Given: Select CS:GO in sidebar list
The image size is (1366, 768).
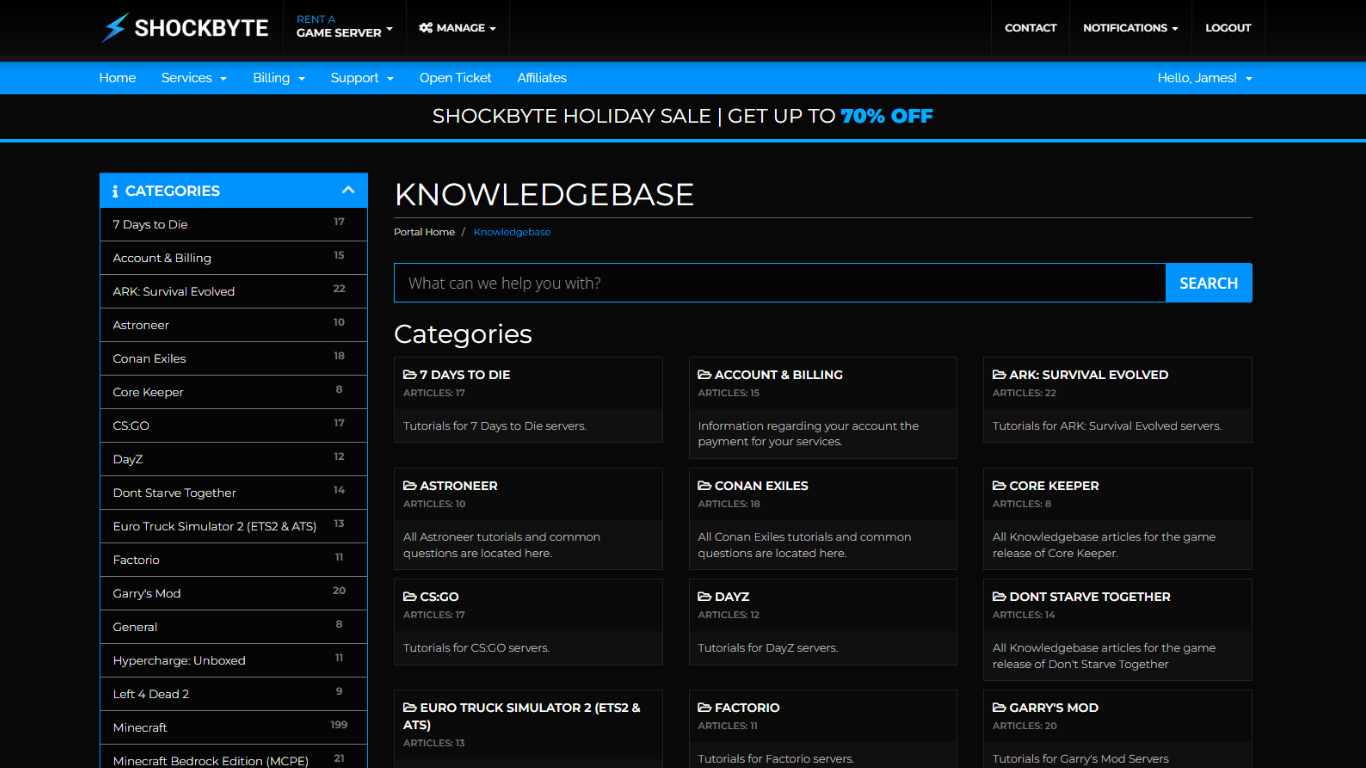Looking at the screenshot, I should [234, 426].
